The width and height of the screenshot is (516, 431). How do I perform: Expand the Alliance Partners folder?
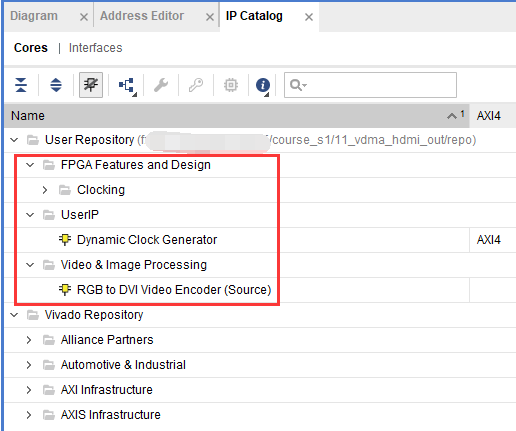coord(29,340)
